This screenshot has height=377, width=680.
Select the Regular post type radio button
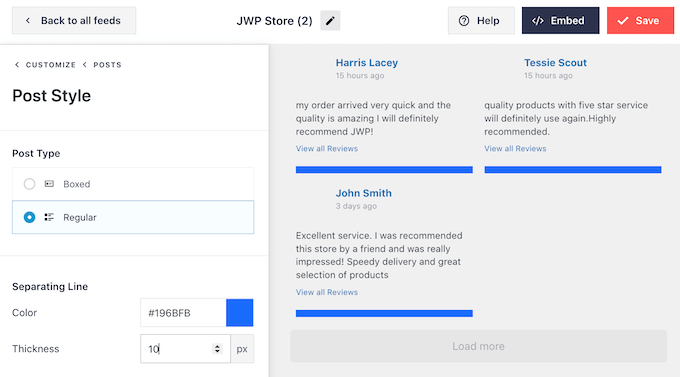tap(29, 217)
